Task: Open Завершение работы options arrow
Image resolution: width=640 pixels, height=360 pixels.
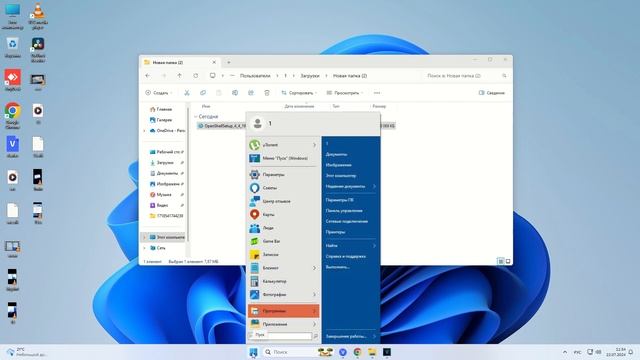Action: [374, 336]
